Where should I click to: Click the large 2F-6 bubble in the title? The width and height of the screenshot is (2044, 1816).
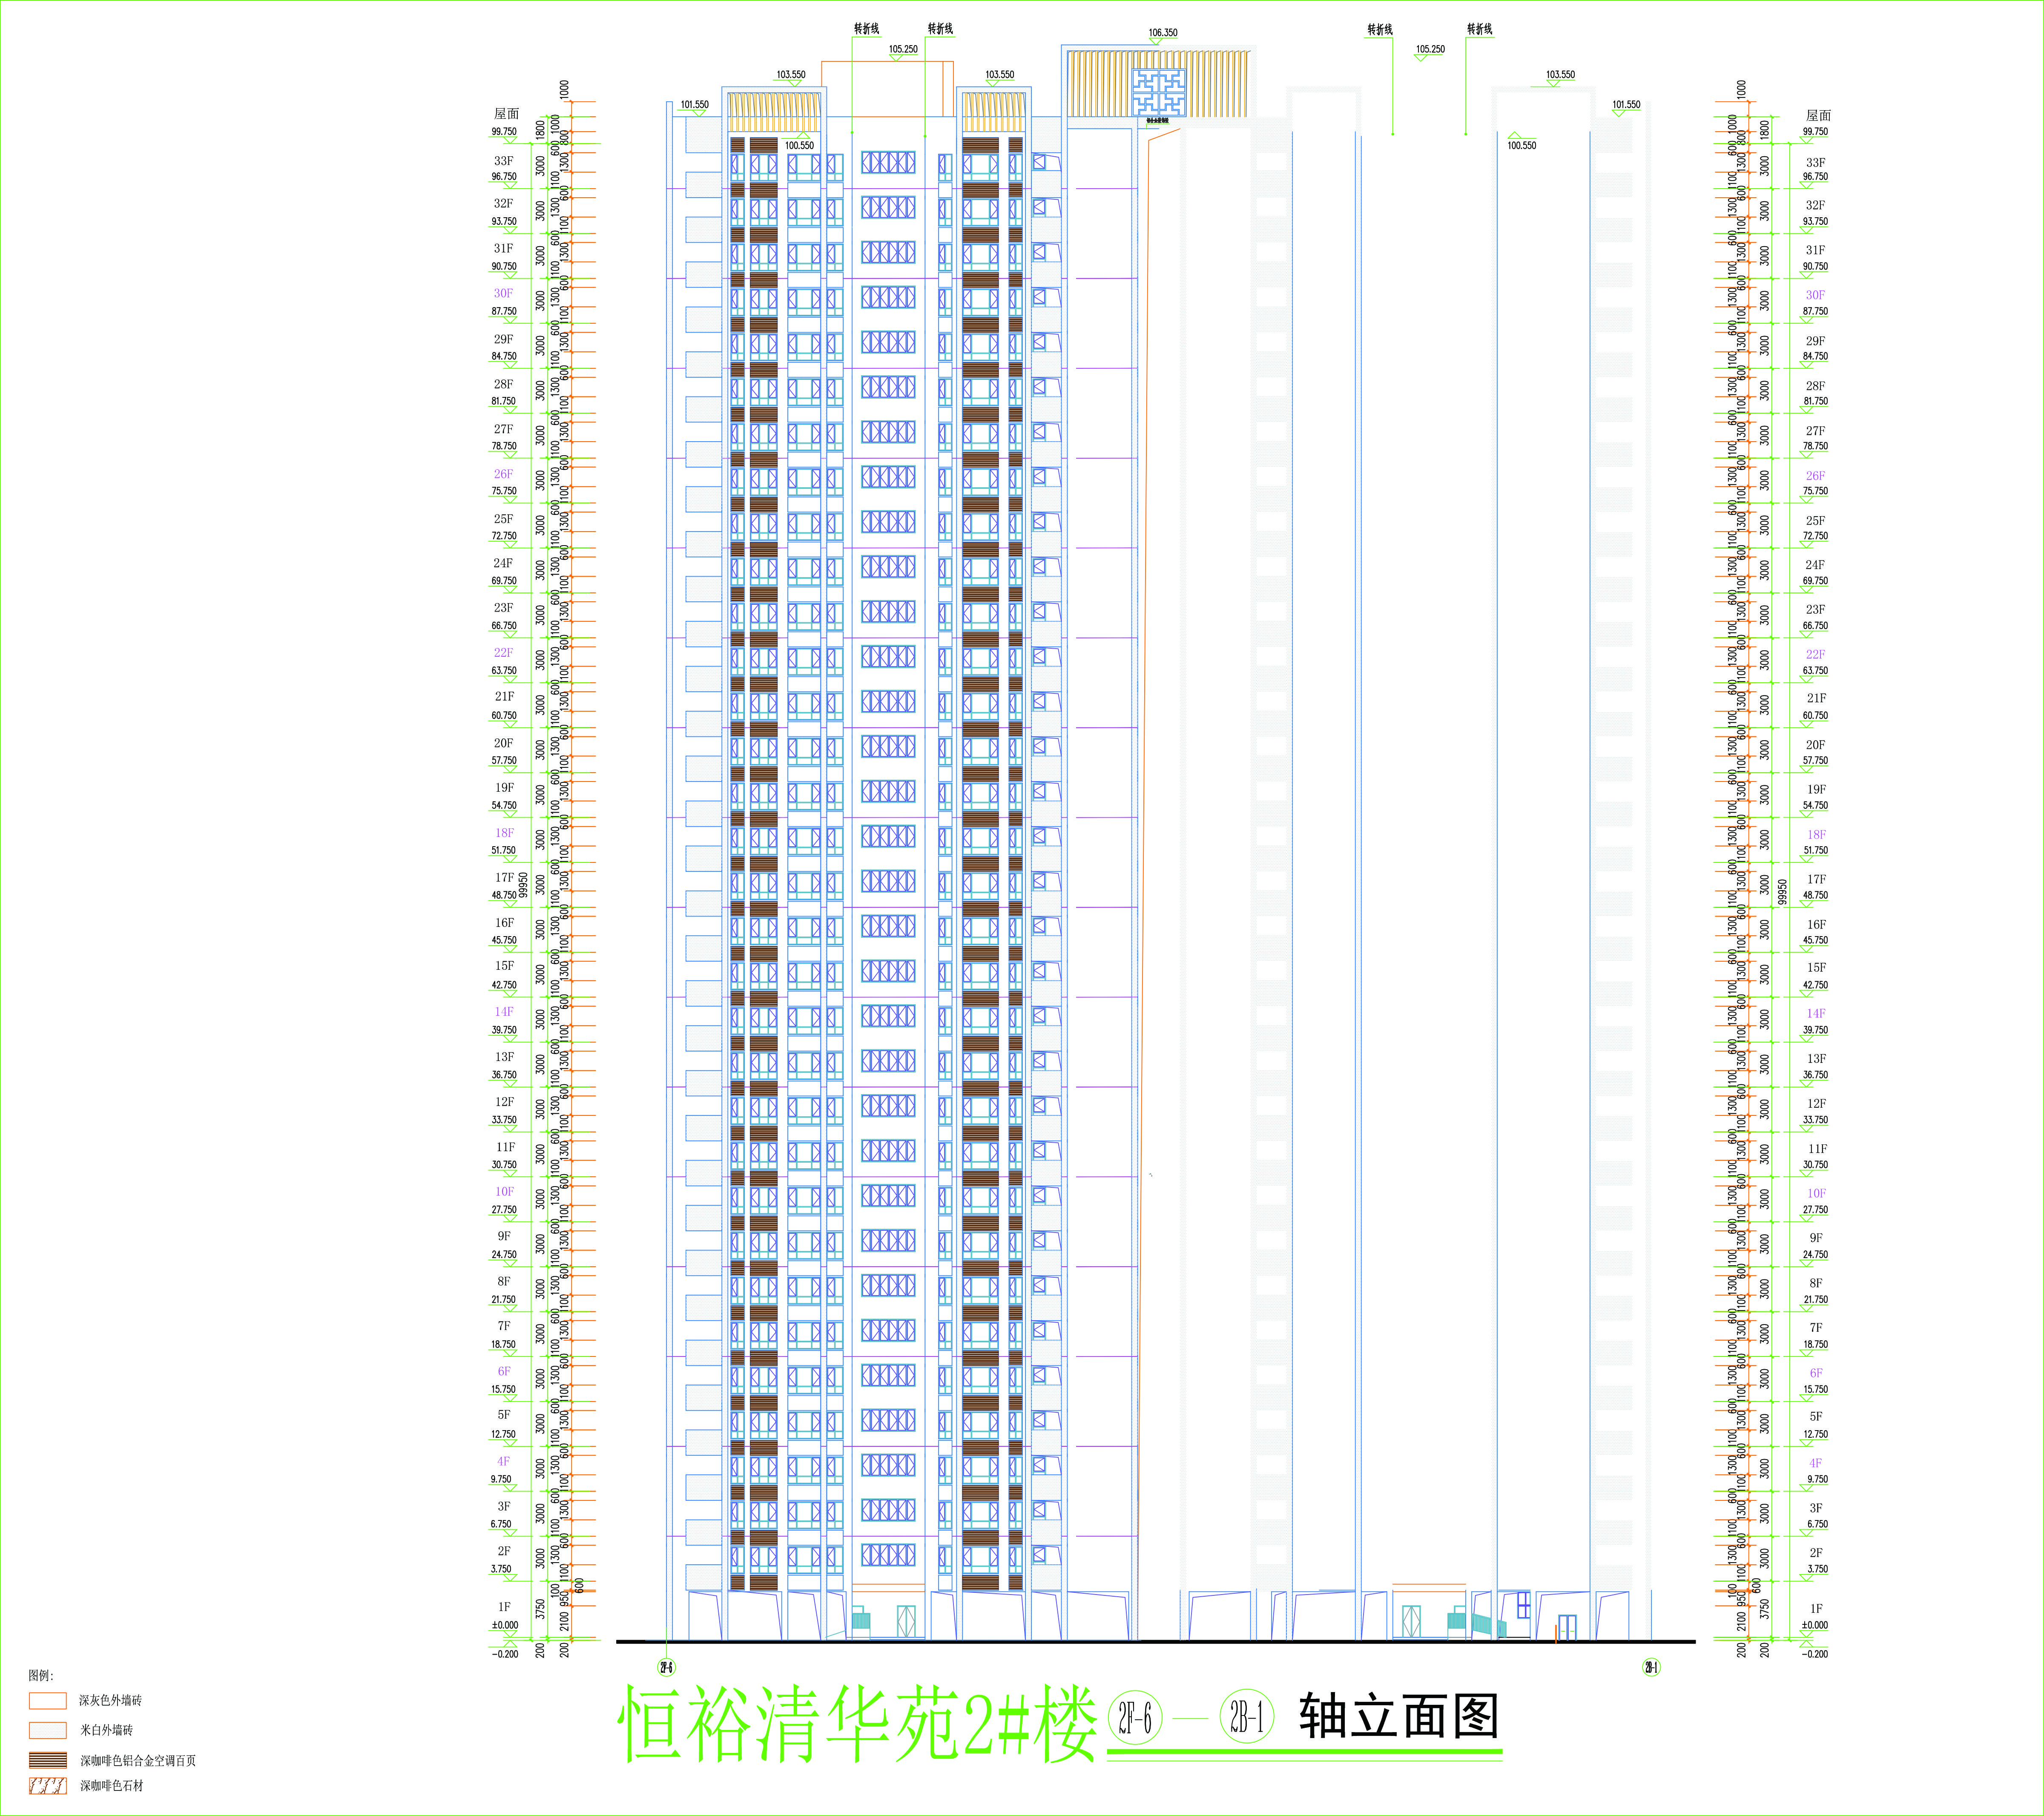pos(1135,1718)
